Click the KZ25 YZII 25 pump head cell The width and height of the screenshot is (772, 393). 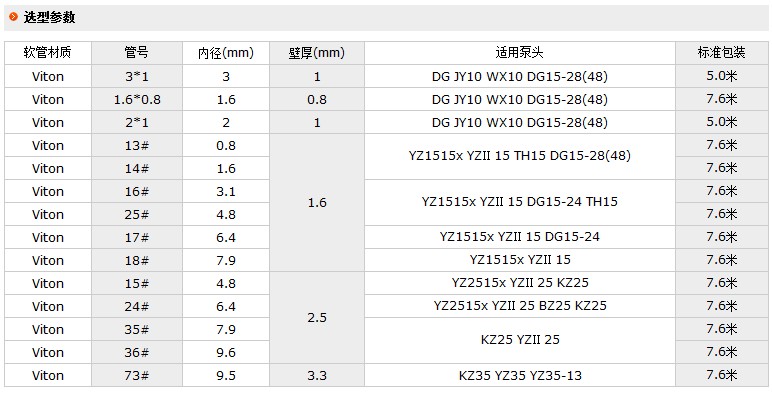pos(520,340)
